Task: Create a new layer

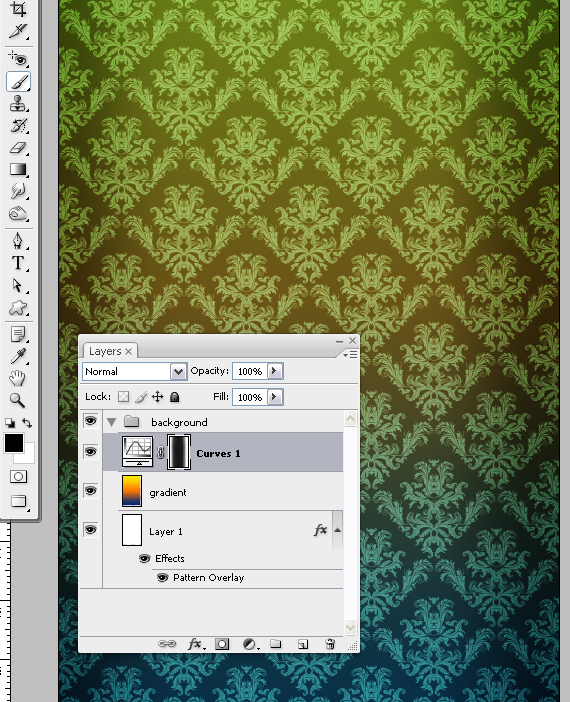Action: (303, 644)
